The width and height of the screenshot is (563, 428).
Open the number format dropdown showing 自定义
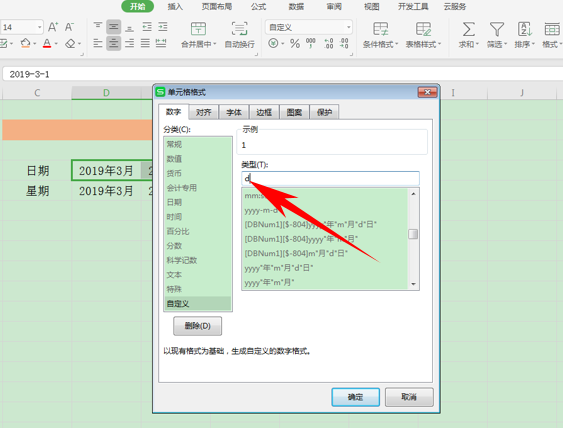309,27
